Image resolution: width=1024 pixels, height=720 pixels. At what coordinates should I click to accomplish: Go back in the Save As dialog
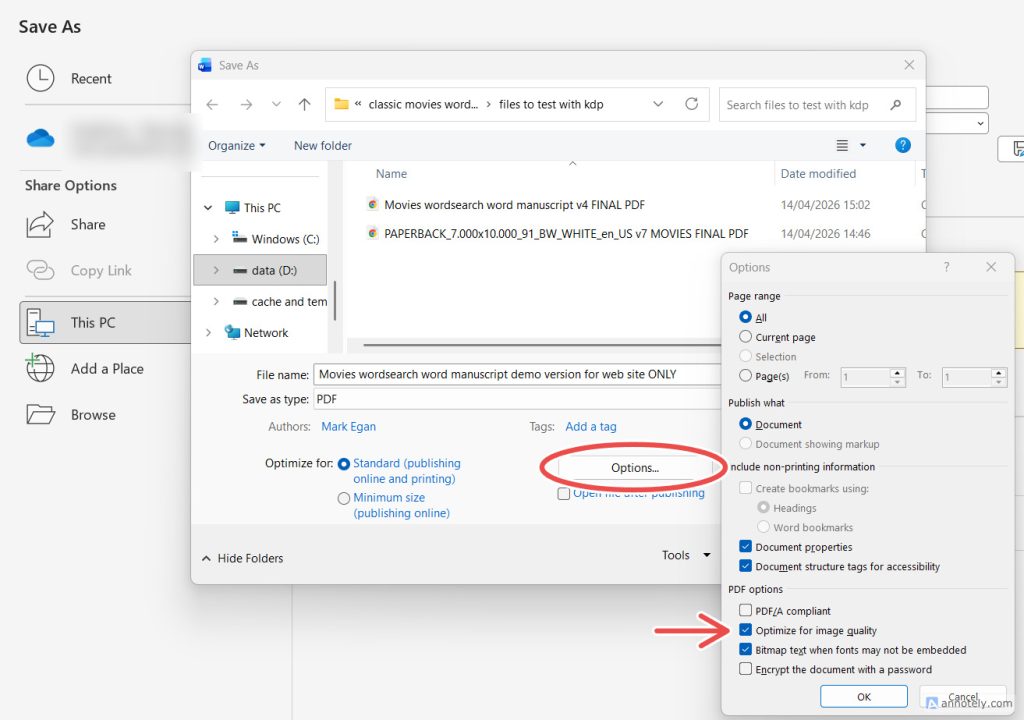click(x=212, y=105)
